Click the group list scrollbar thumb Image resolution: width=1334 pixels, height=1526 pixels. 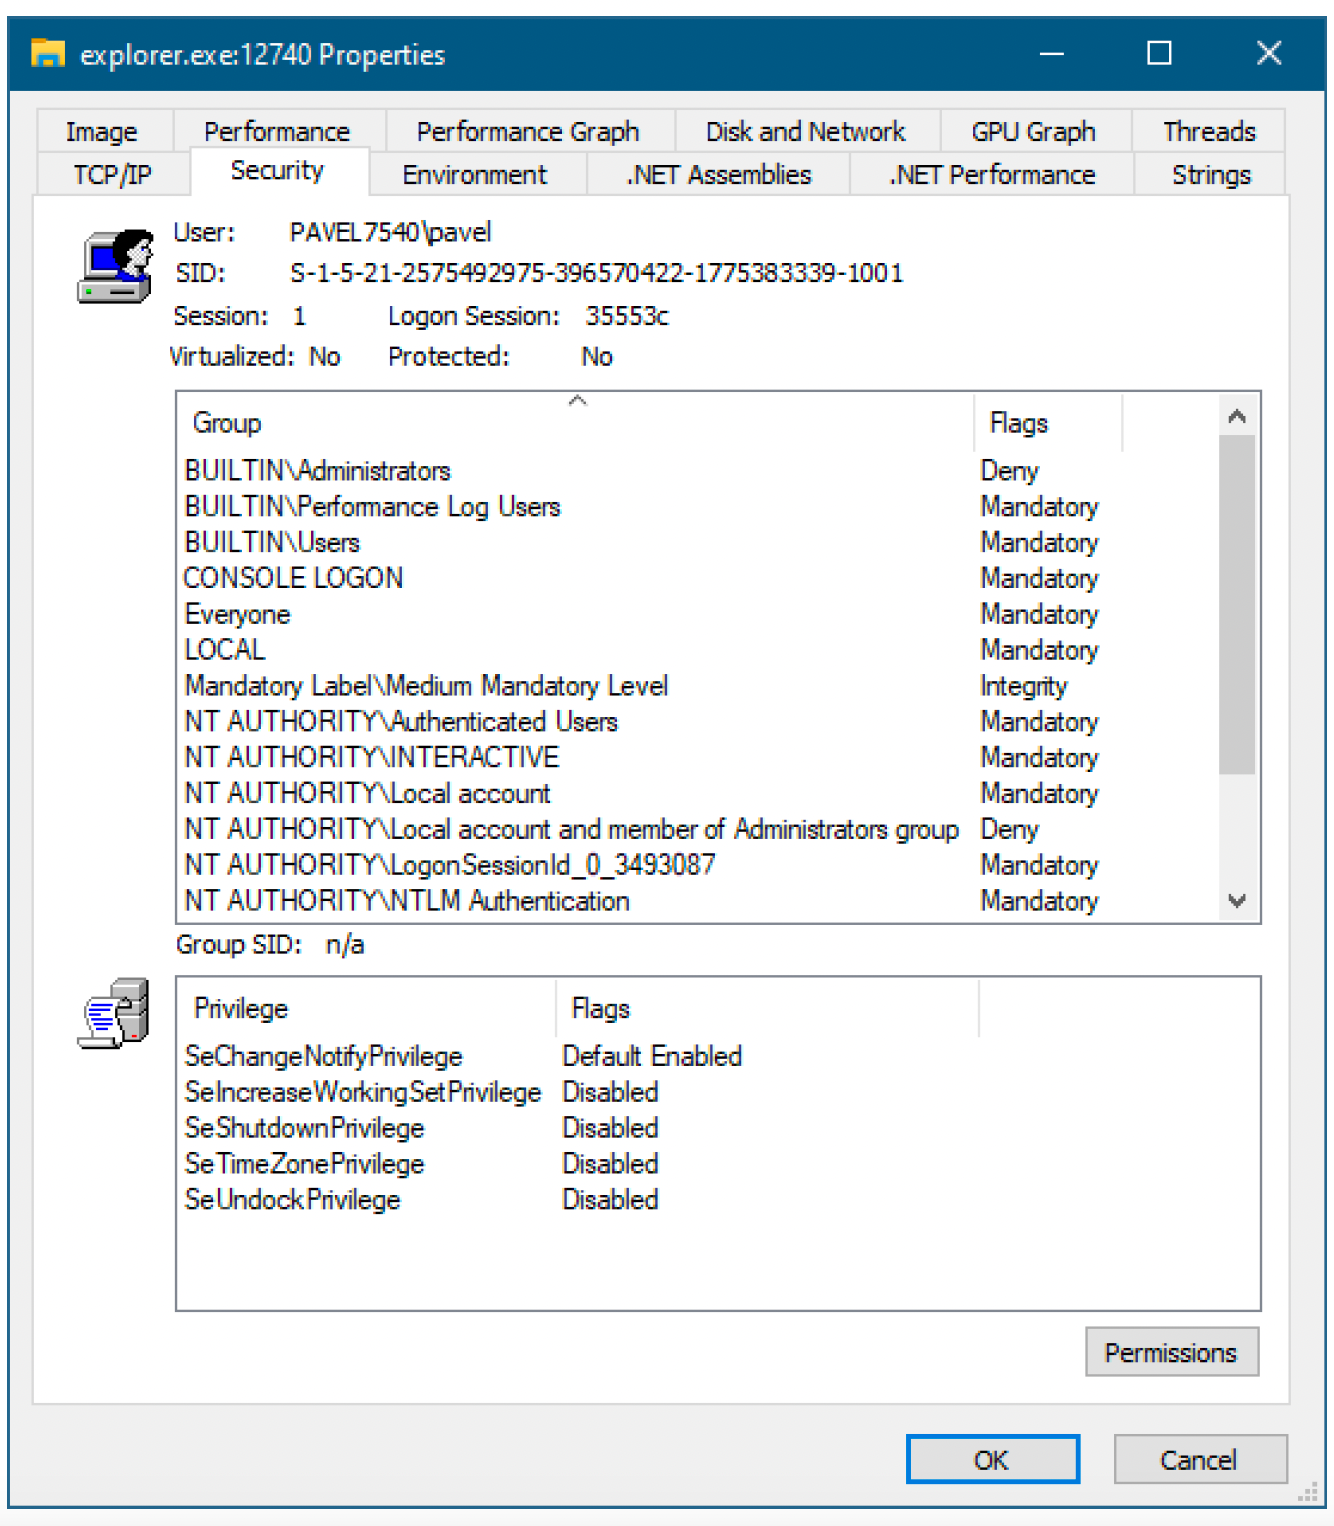pyautogui.click(x=1237, y=604)
